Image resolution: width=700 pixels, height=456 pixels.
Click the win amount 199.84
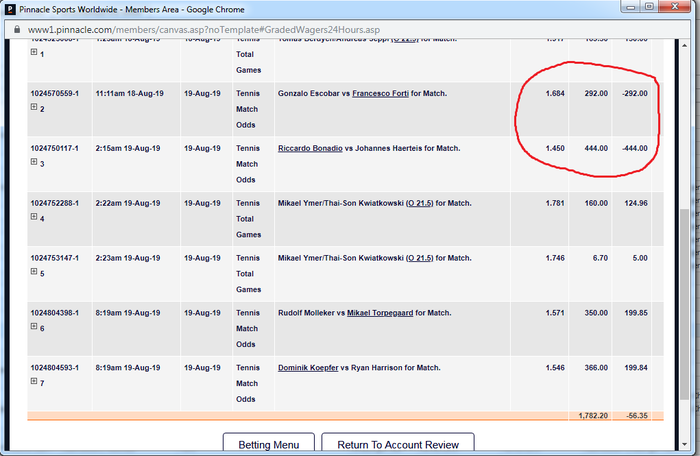pyautogui.click(x=636, y=368)
